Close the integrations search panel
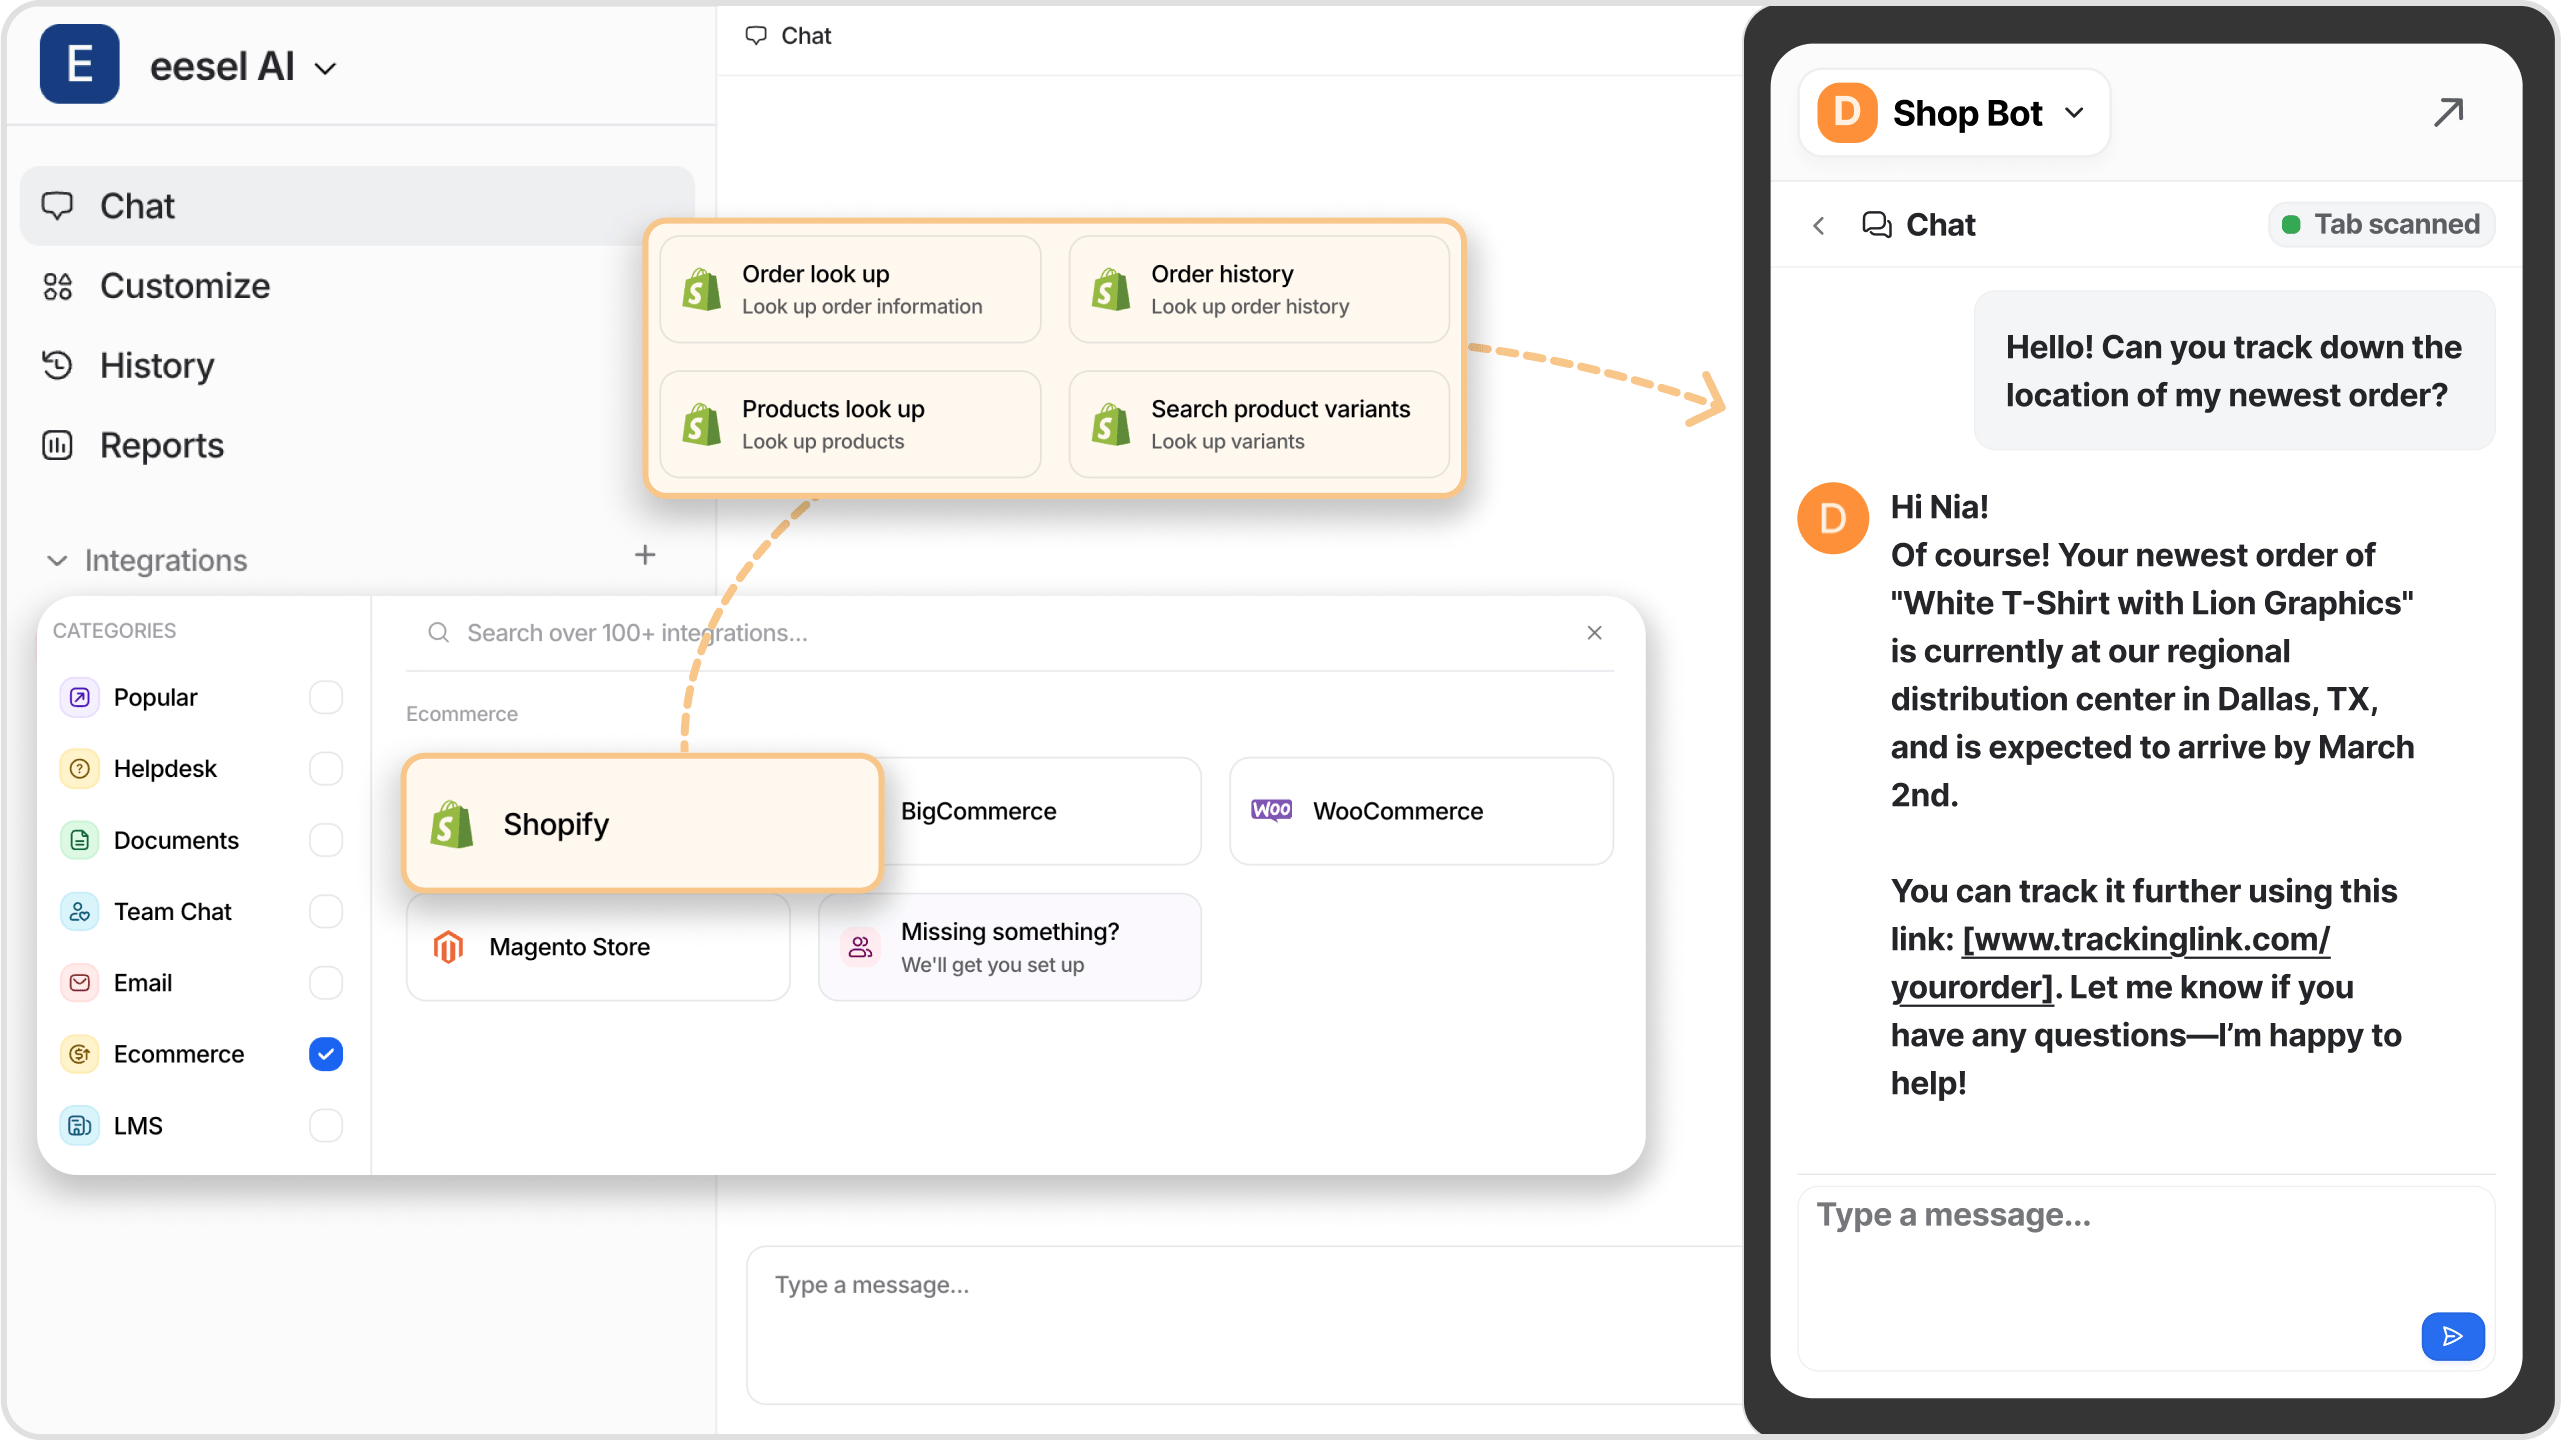 click(x=1595, y=633)
